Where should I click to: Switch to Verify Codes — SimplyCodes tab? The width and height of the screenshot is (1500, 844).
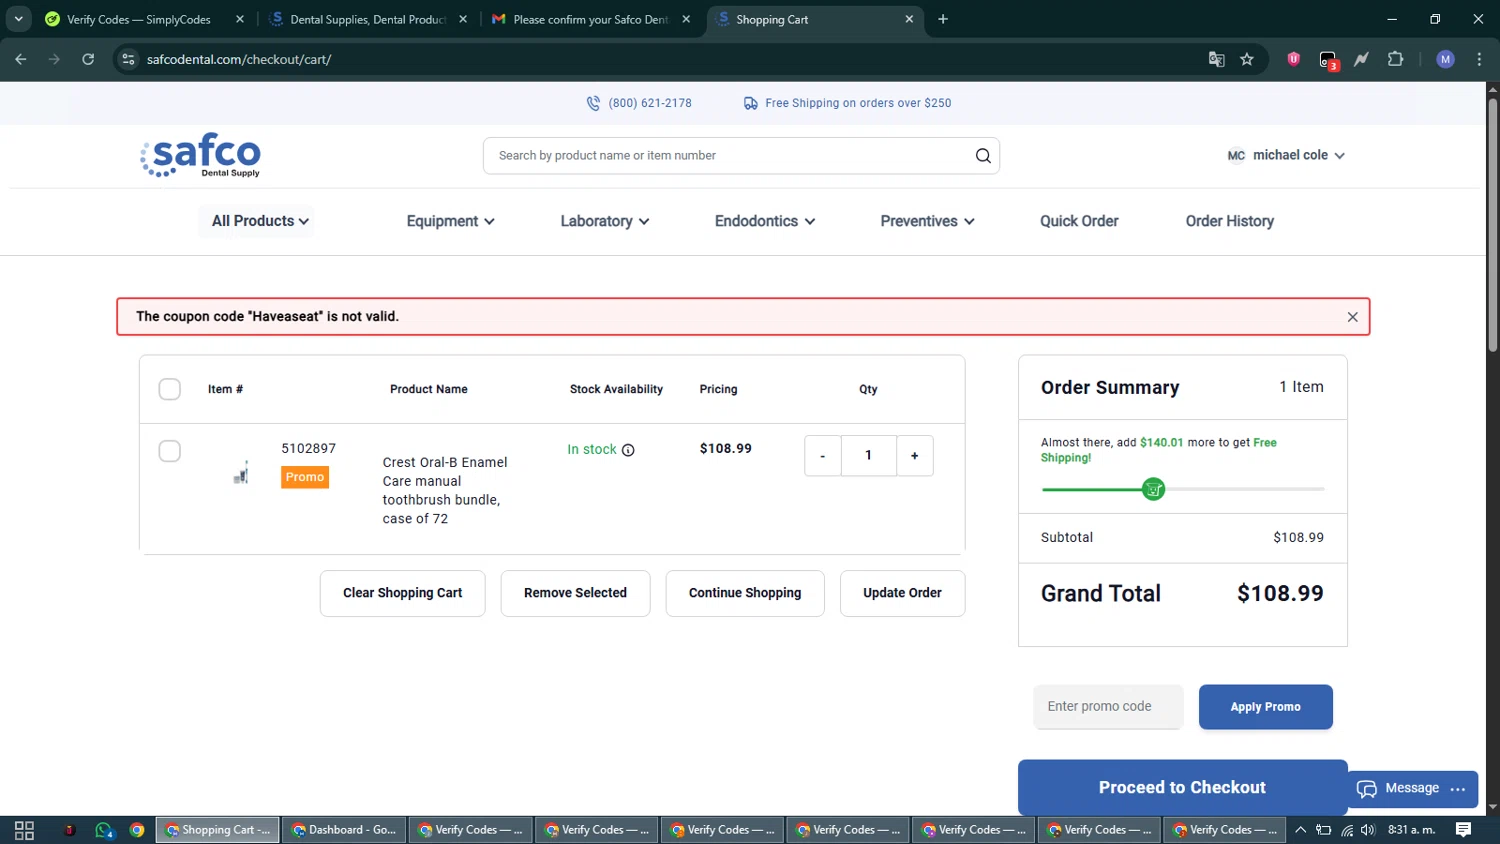(138, 19)
